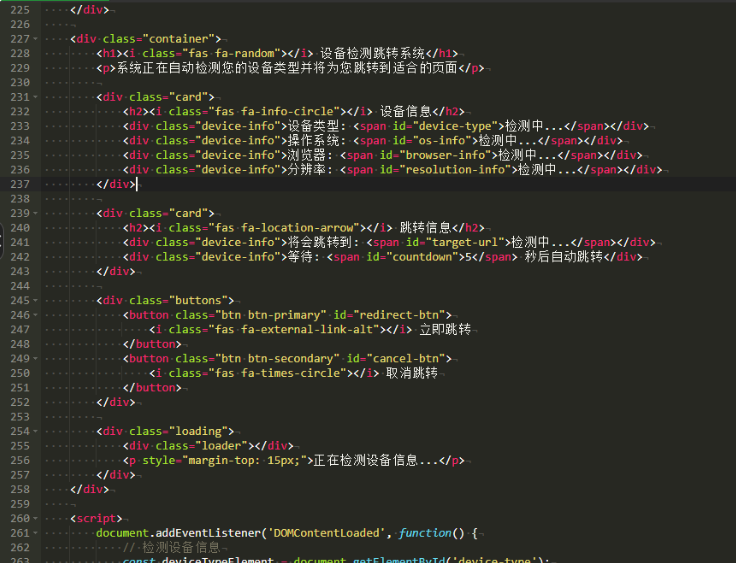Viewport: 736px width, 563px height.
Task: Click line number 225 in the gutter
Action: (x=20, y=10)
